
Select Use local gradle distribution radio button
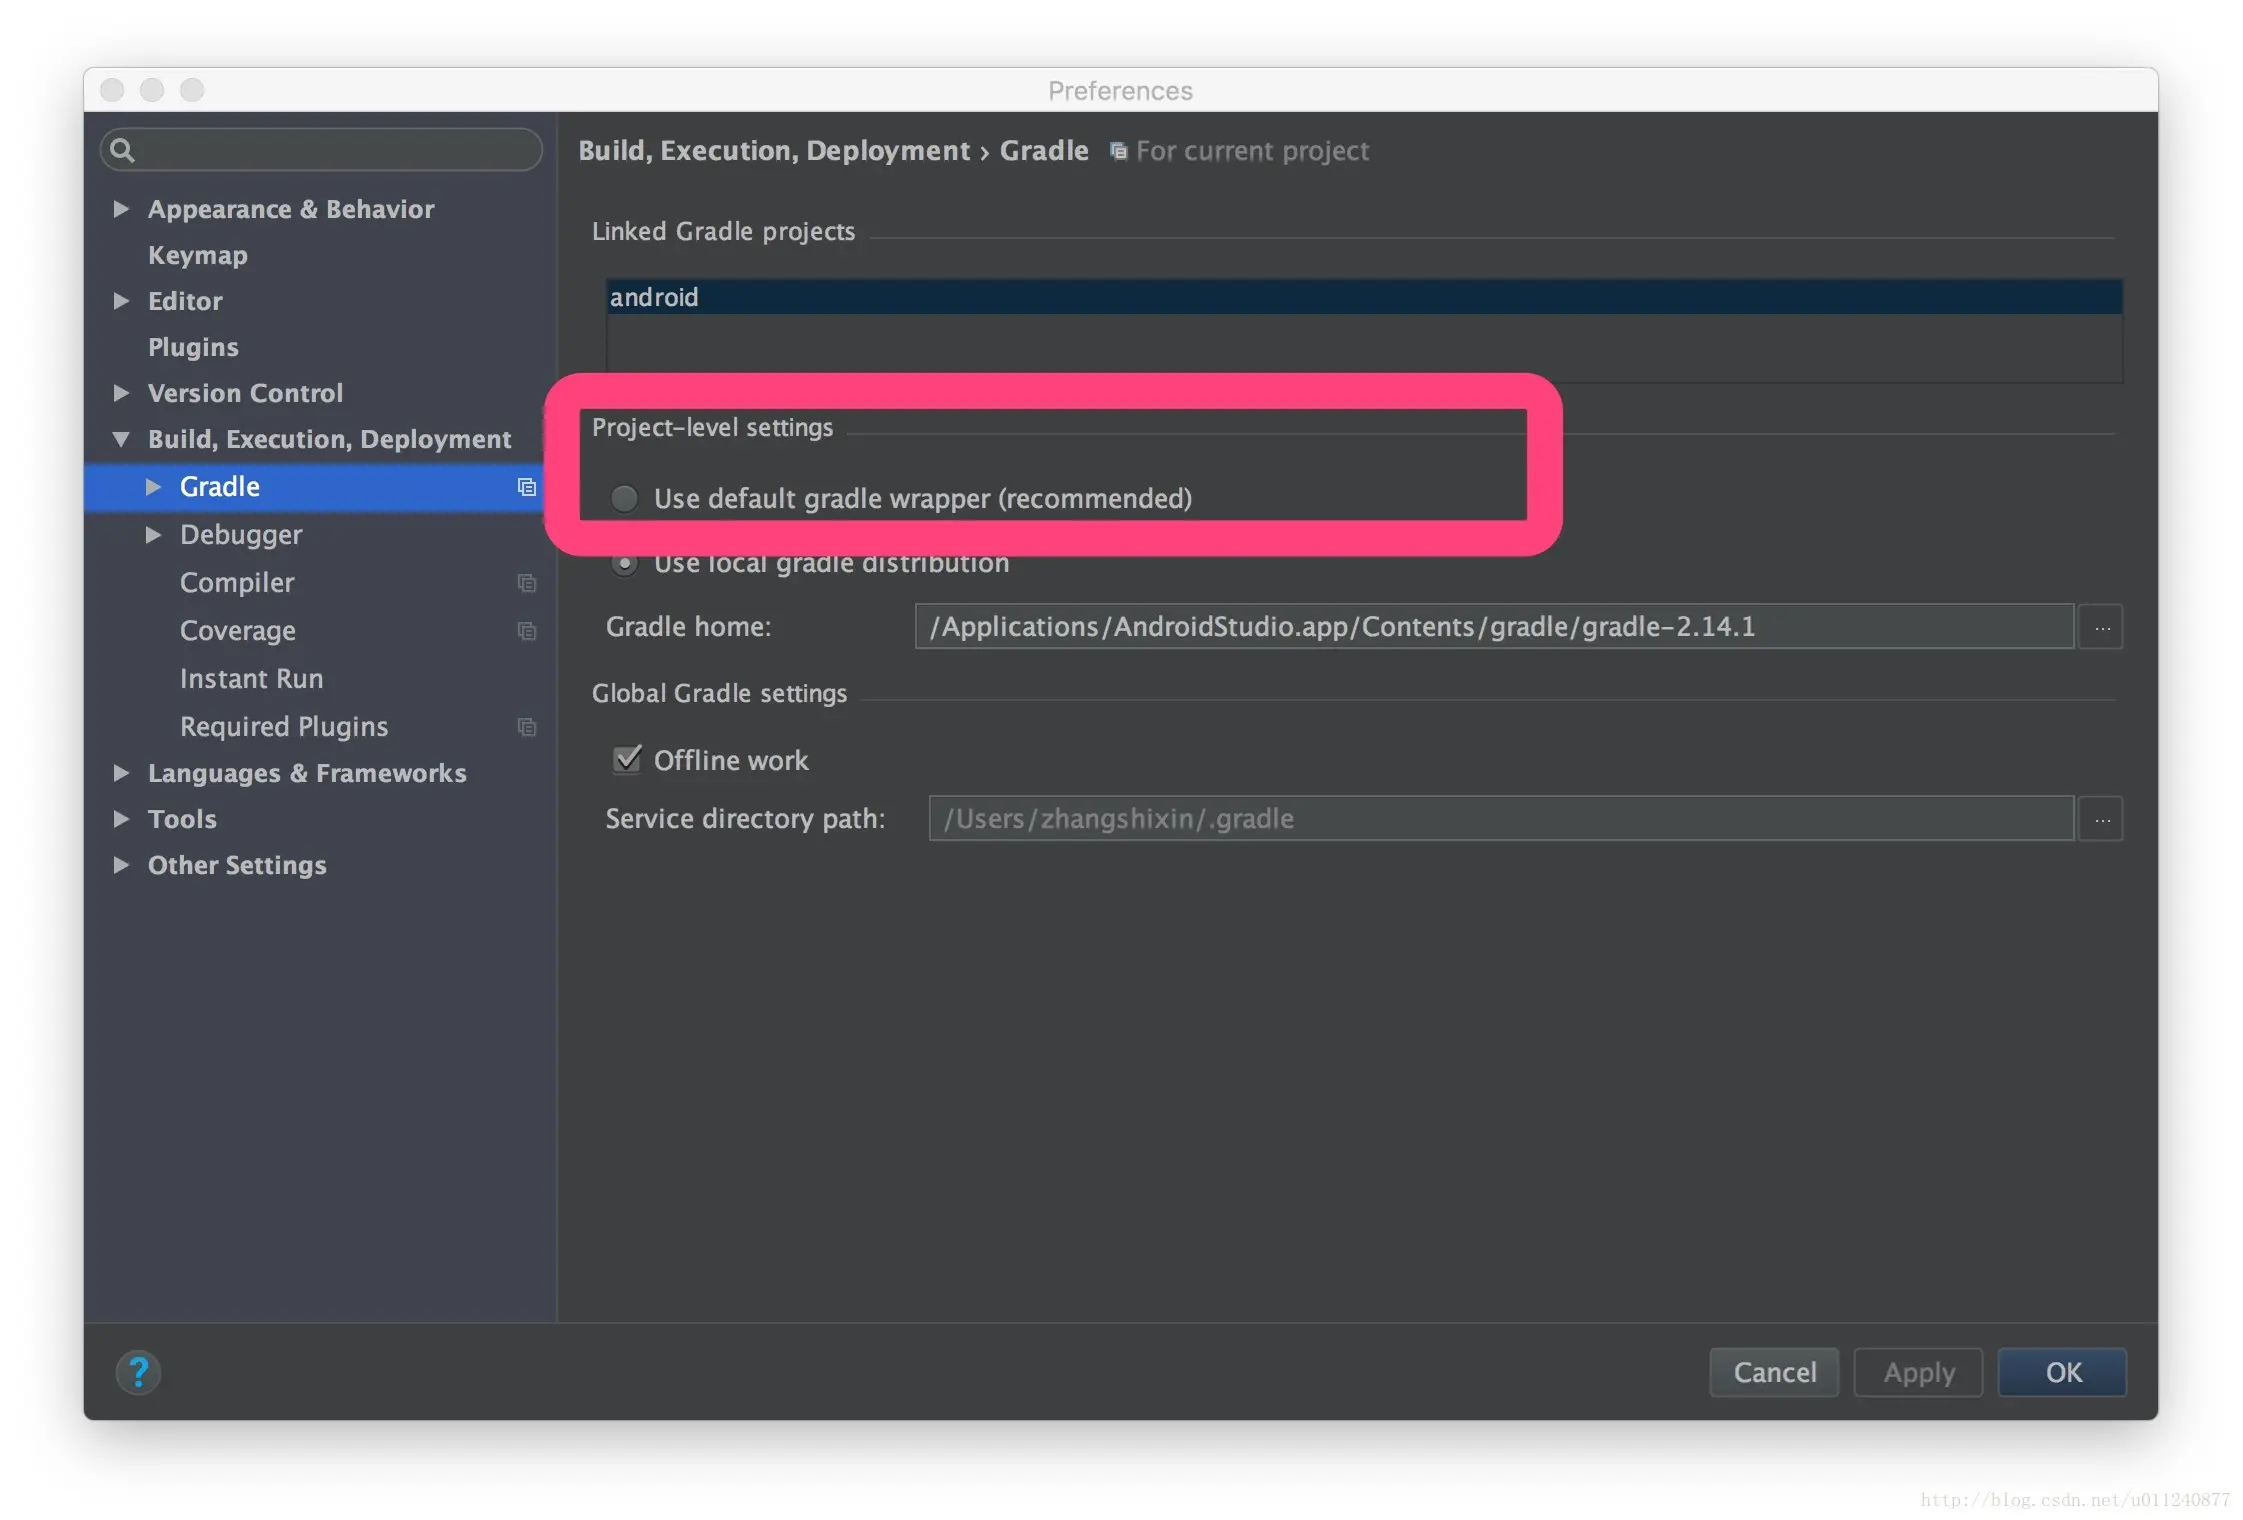[x=624, y=564]
